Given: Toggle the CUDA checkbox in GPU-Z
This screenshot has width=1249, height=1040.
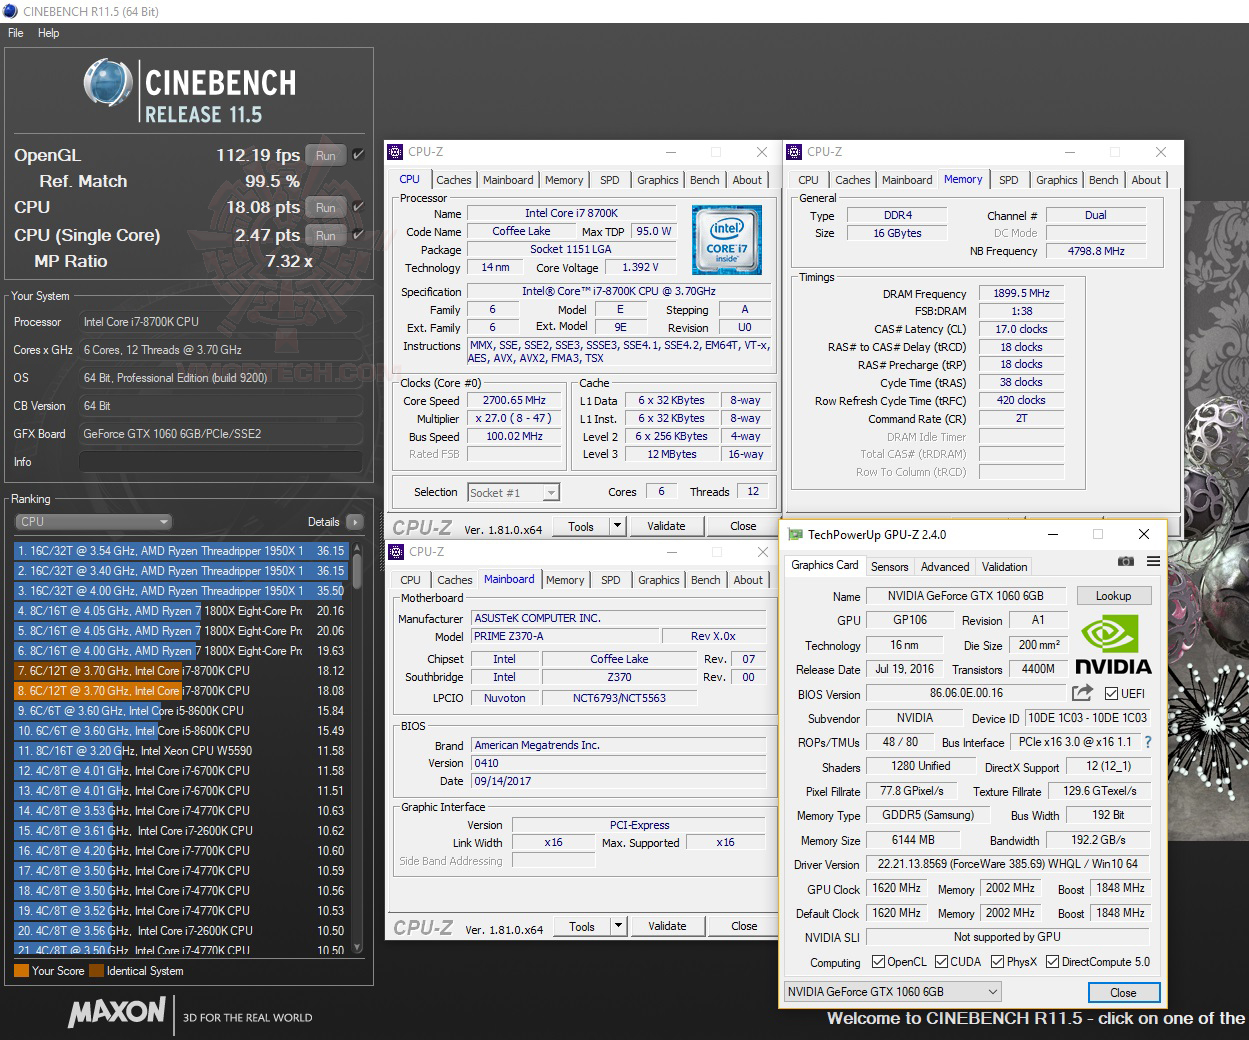Looking at the screenshot, I should [940, 961].
